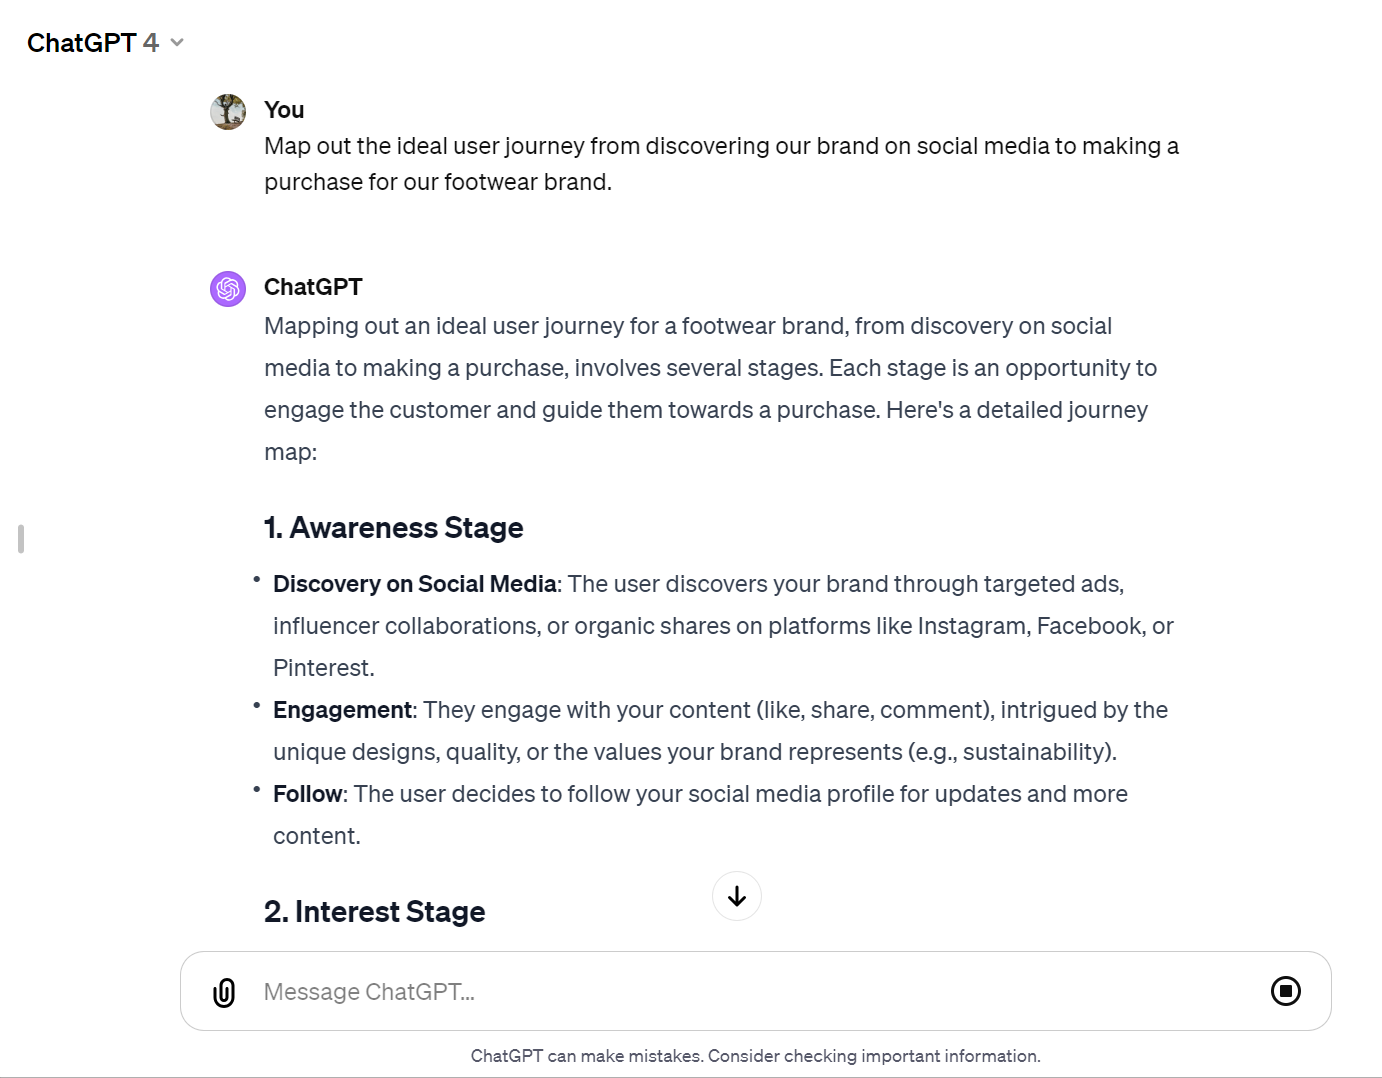The image size is (1382, 1078).
Task: Click the user profile picture beside You
Action: (228, 112)
